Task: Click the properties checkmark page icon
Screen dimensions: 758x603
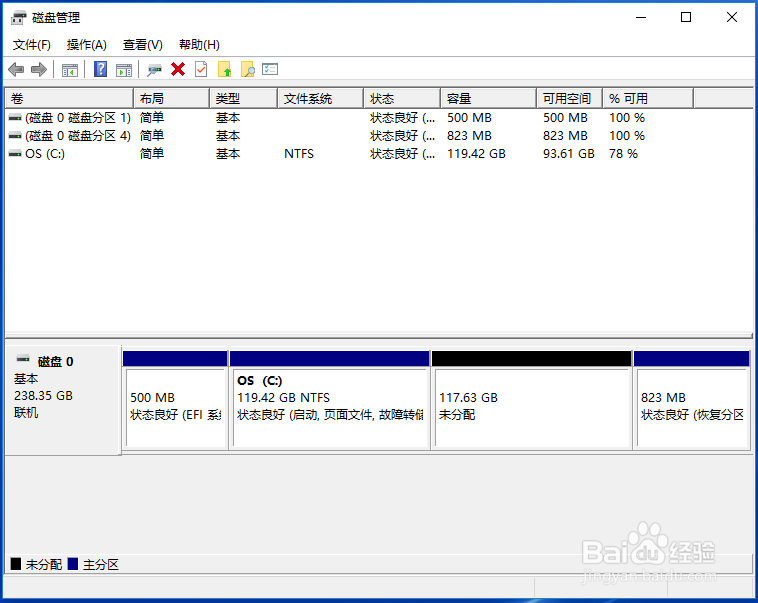Action: pyautogui.click(x=201, y=70)
